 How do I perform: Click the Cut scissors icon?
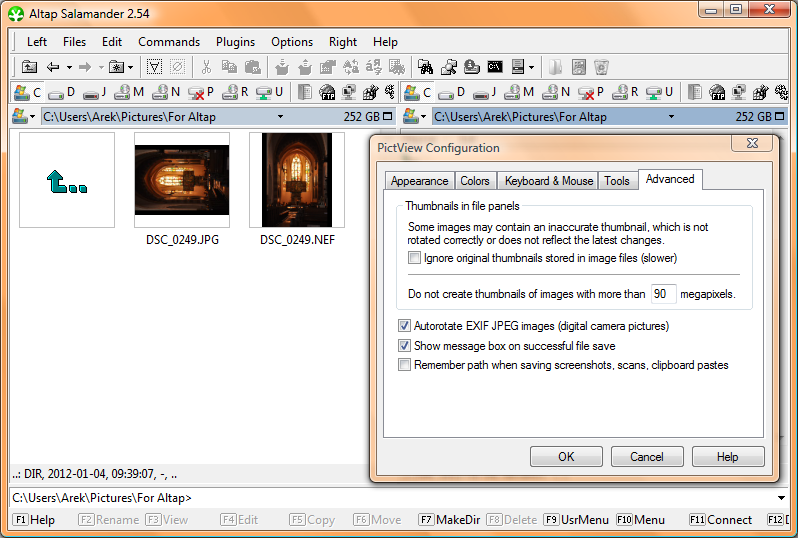[x=206, y=67]
